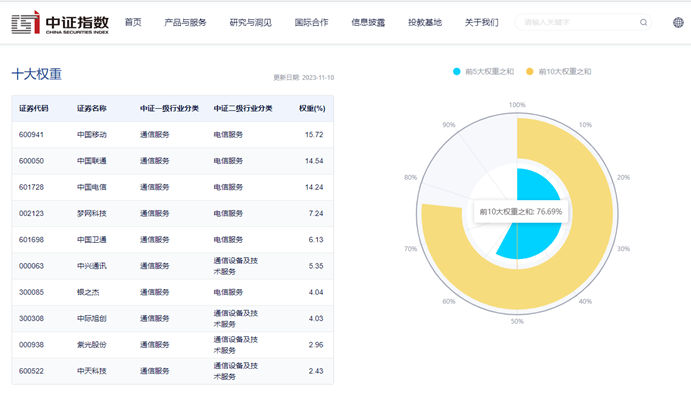Screen dimensions: 691x394
Task: Select the 中天科技 name cell
Action: pos(92,371)
